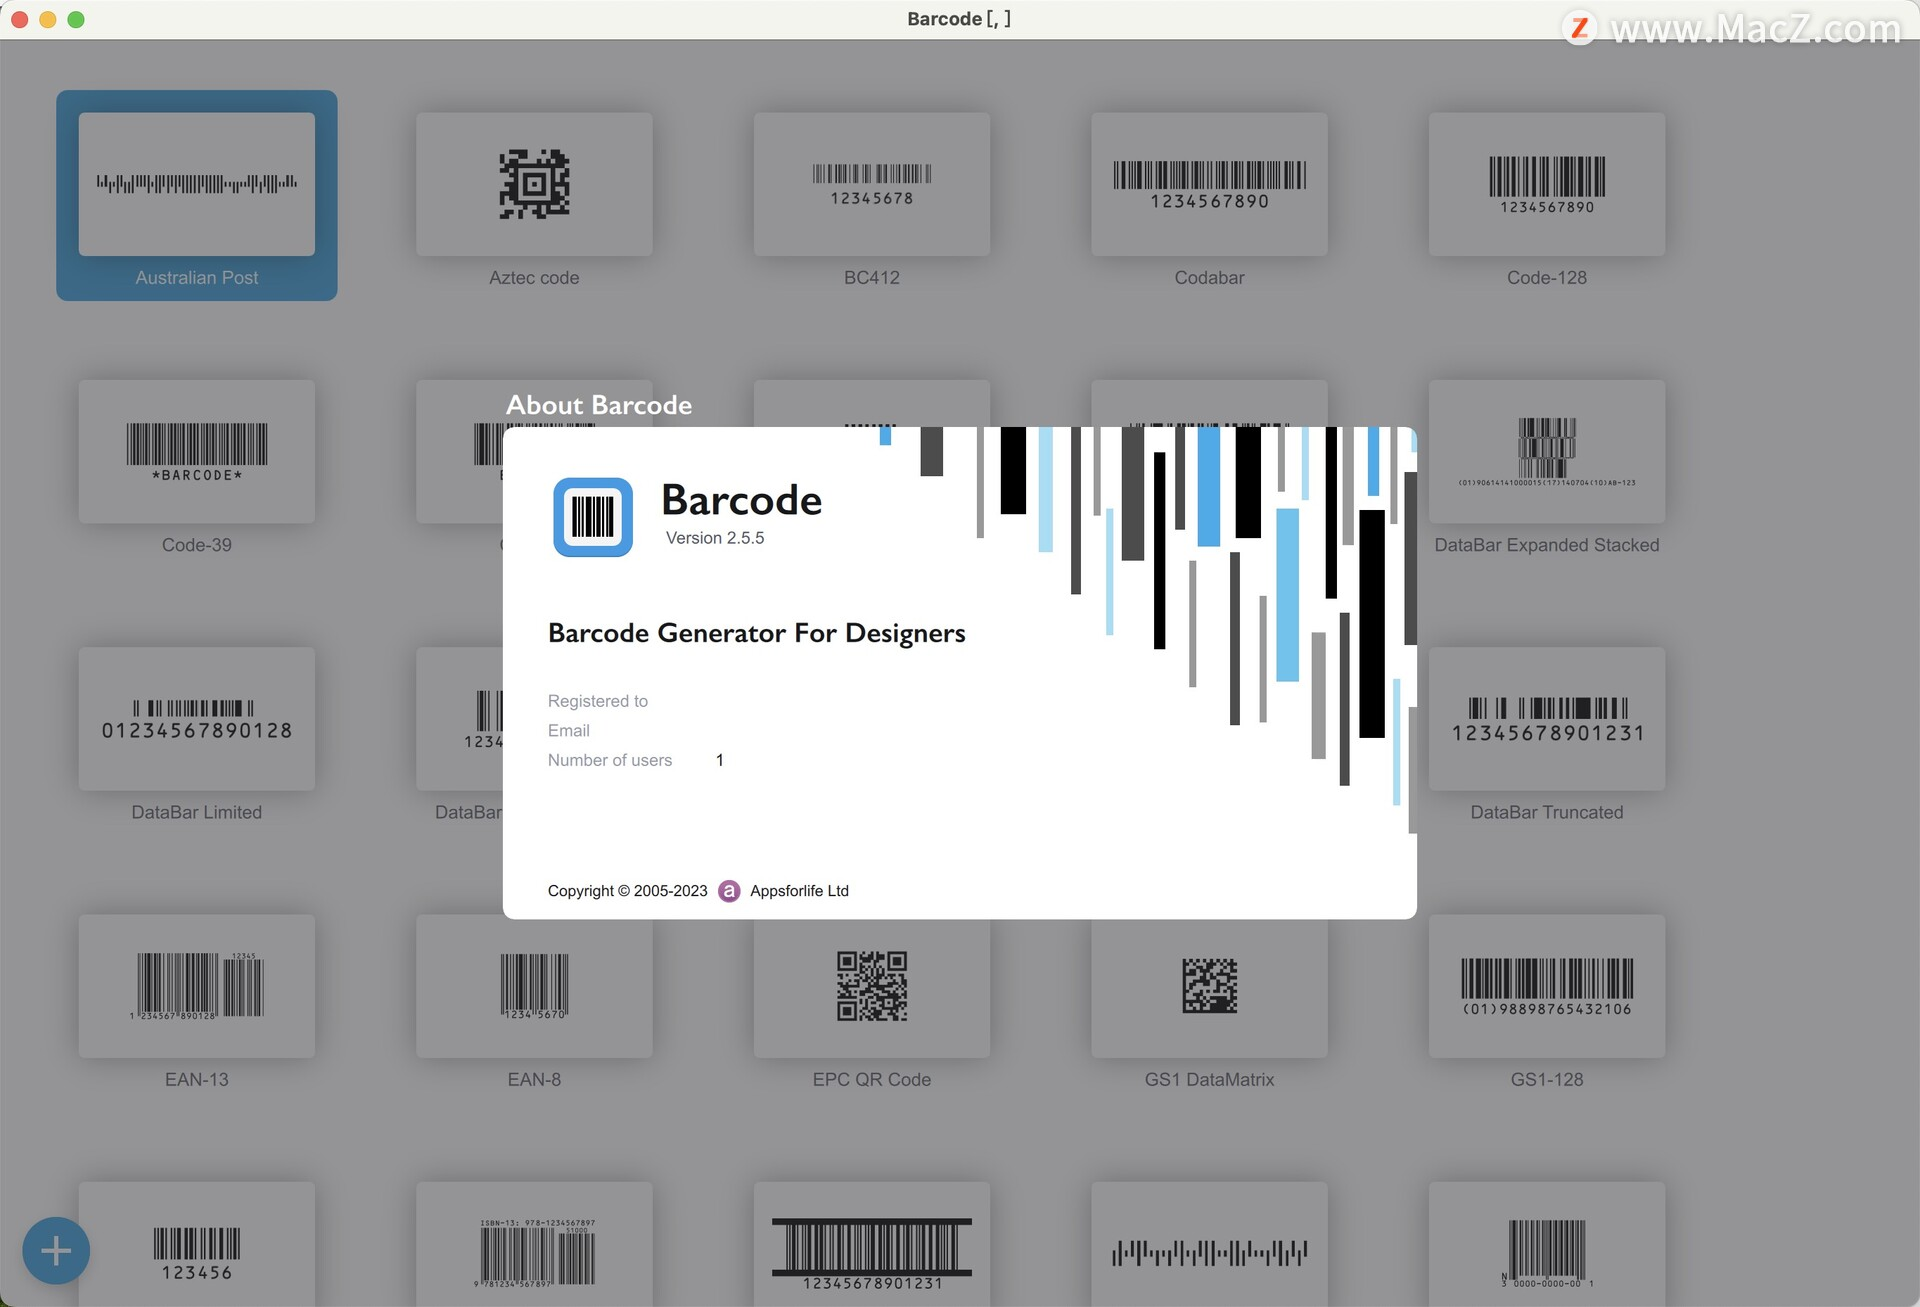Close the Barcode window
1920x1307 pixels.
click(19, 19)
